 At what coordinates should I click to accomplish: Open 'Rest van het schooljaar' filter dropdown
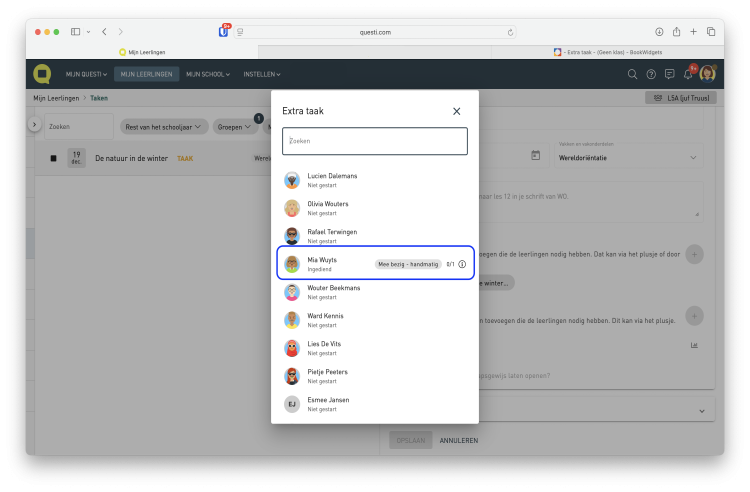(x=164, y=127)
